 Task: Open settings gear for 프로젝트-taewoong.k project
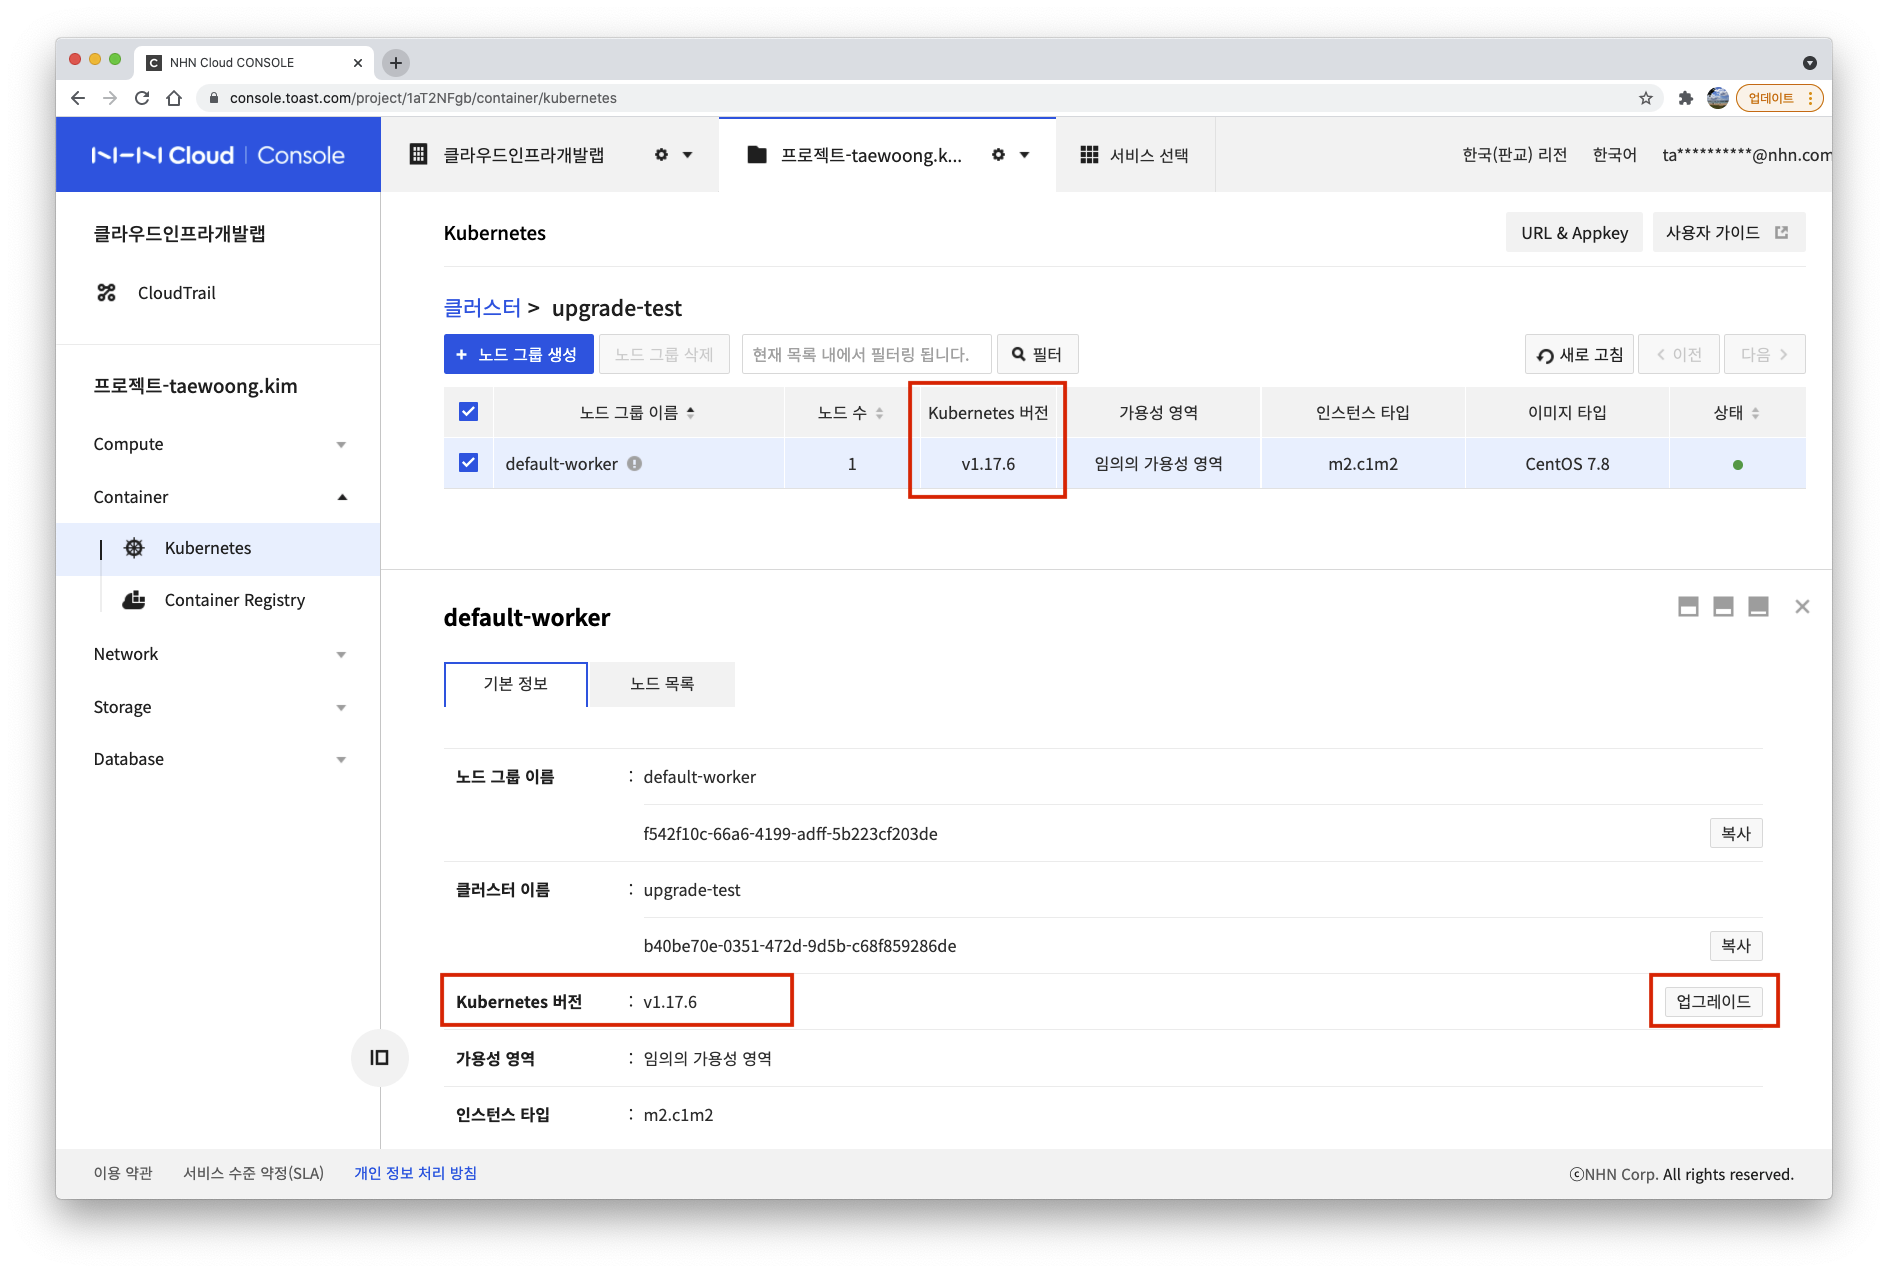click(x=998, y=155)
